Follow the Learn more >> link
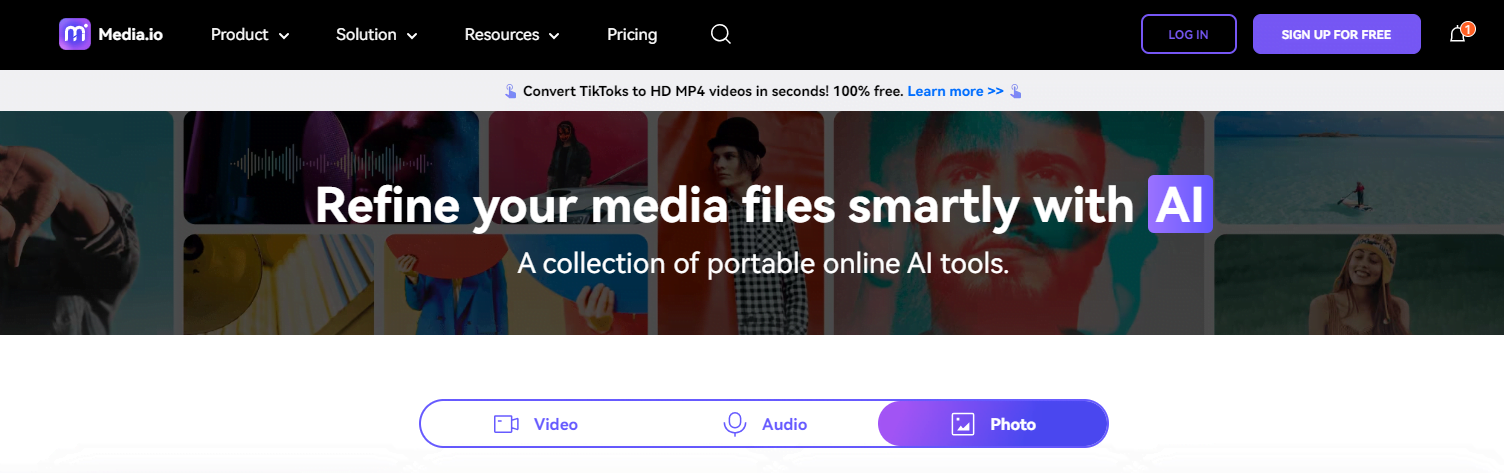This screenshot has height=473, width=1504. click(x=955, y=91)
